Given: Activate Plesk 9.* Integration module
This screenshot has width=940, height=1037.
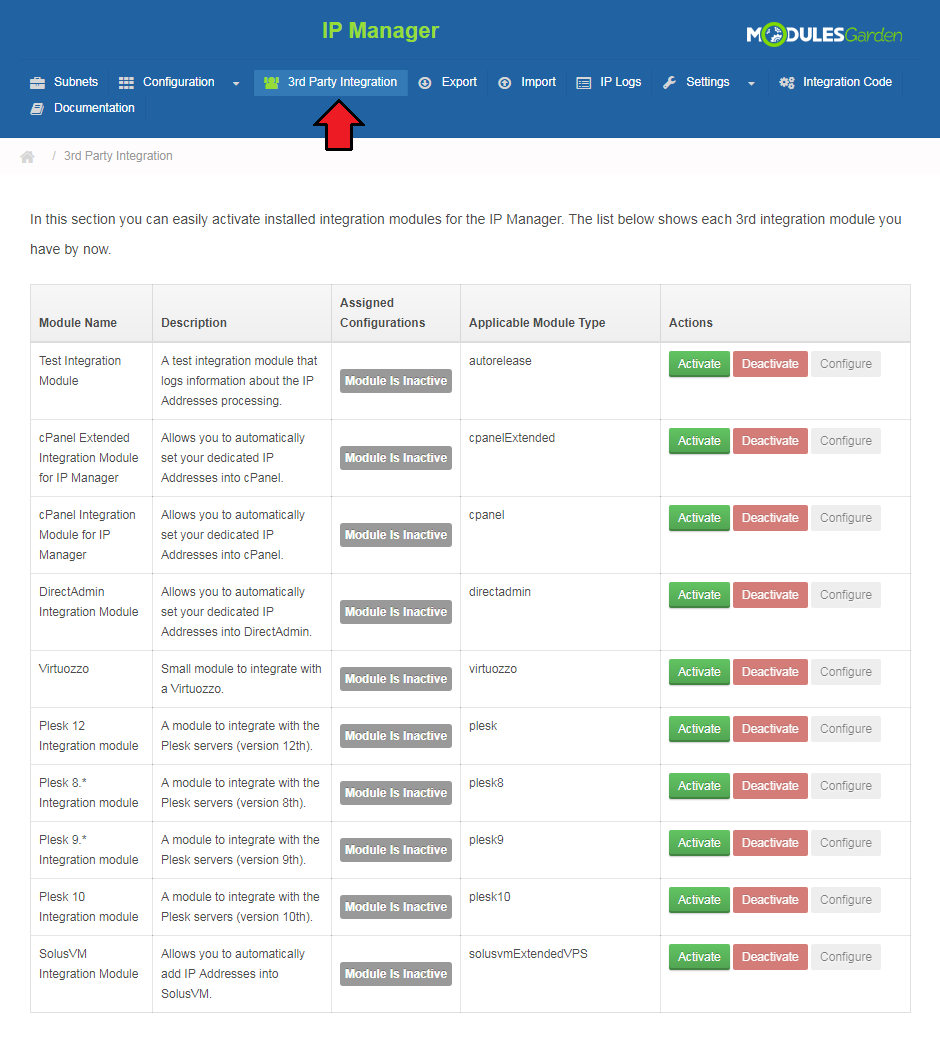Looking at the screenshot, I should (x=699, y=843).
